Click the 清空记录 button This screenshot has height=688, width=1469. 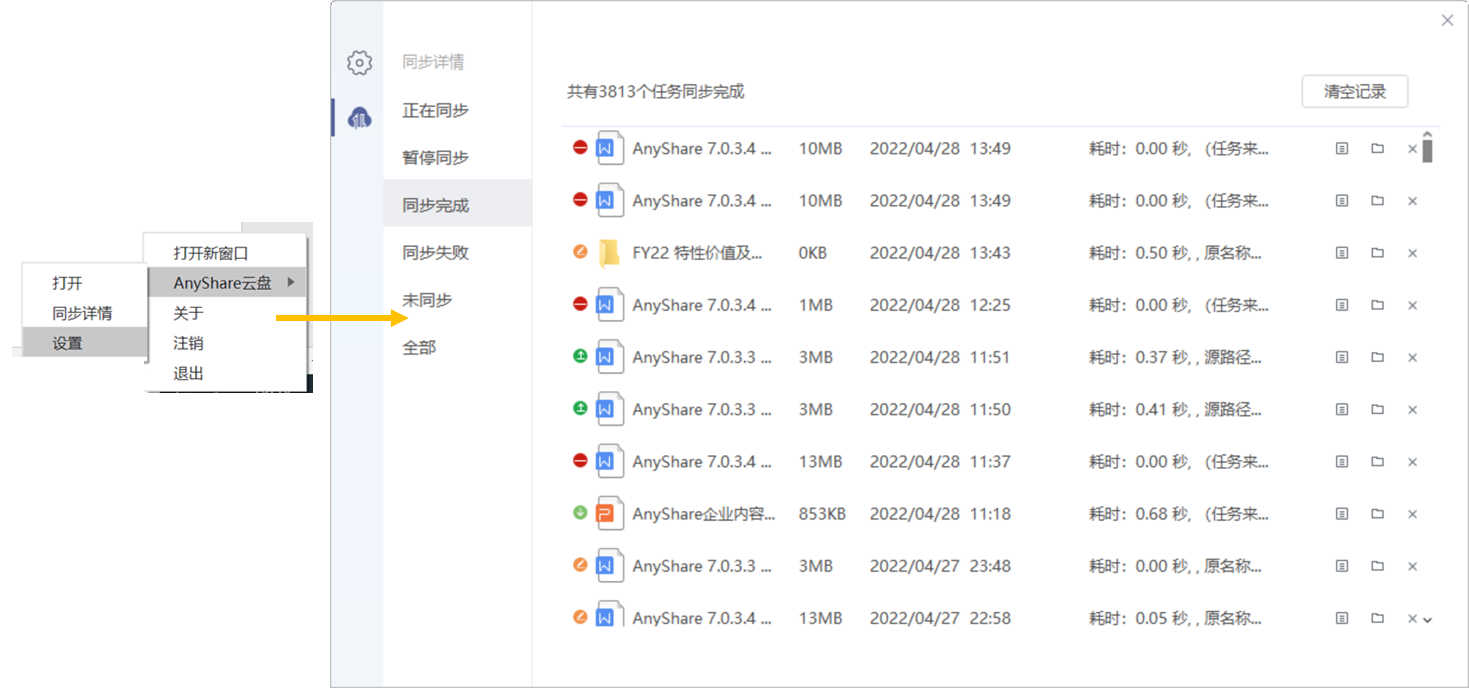tap(1355, 92)
